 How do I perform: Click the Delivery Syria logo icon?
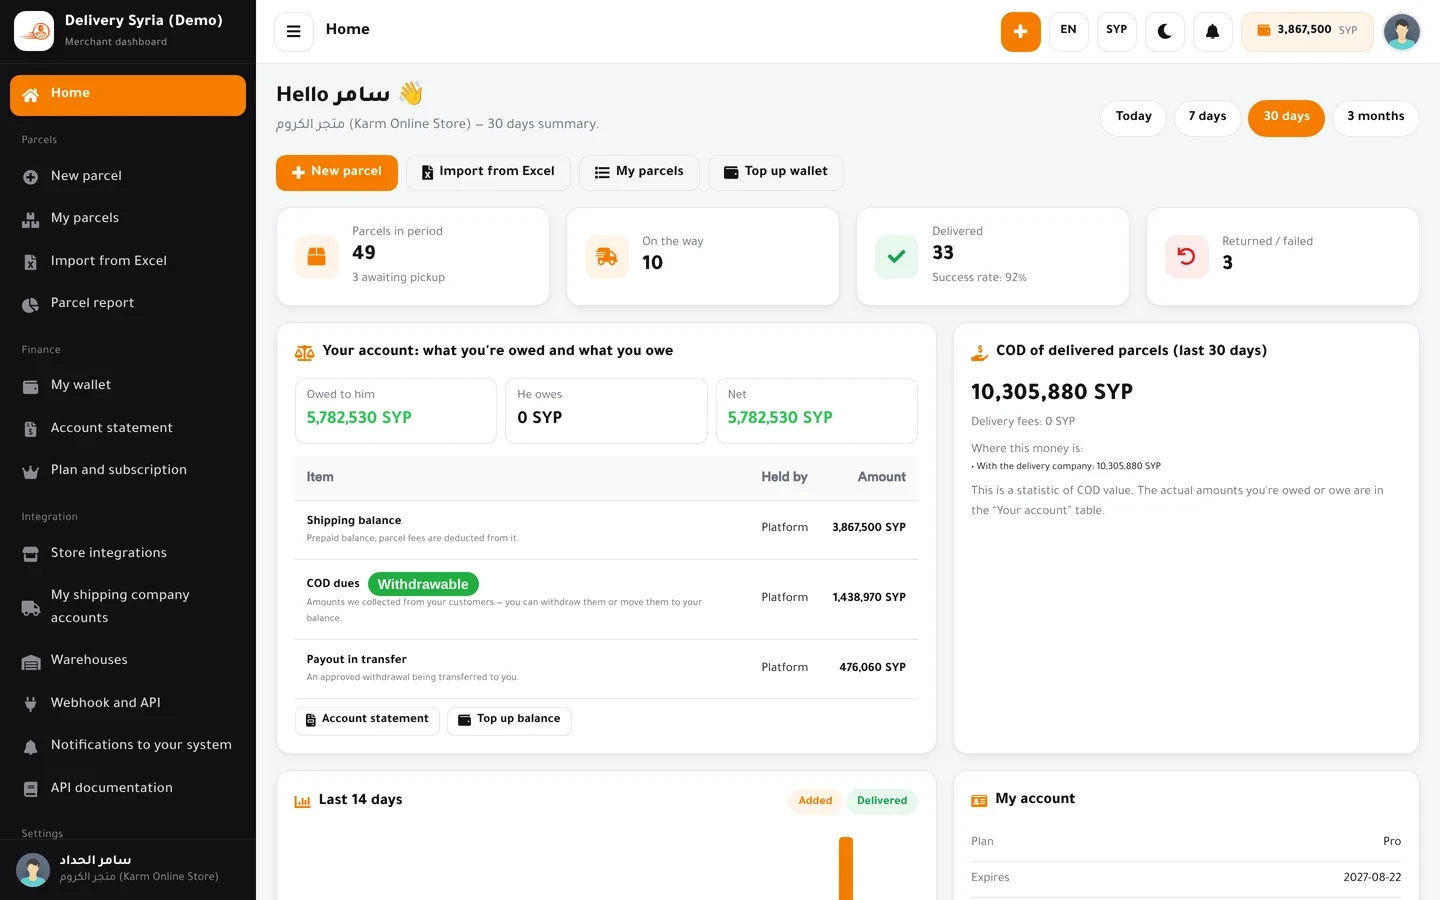tap(34, 31)
